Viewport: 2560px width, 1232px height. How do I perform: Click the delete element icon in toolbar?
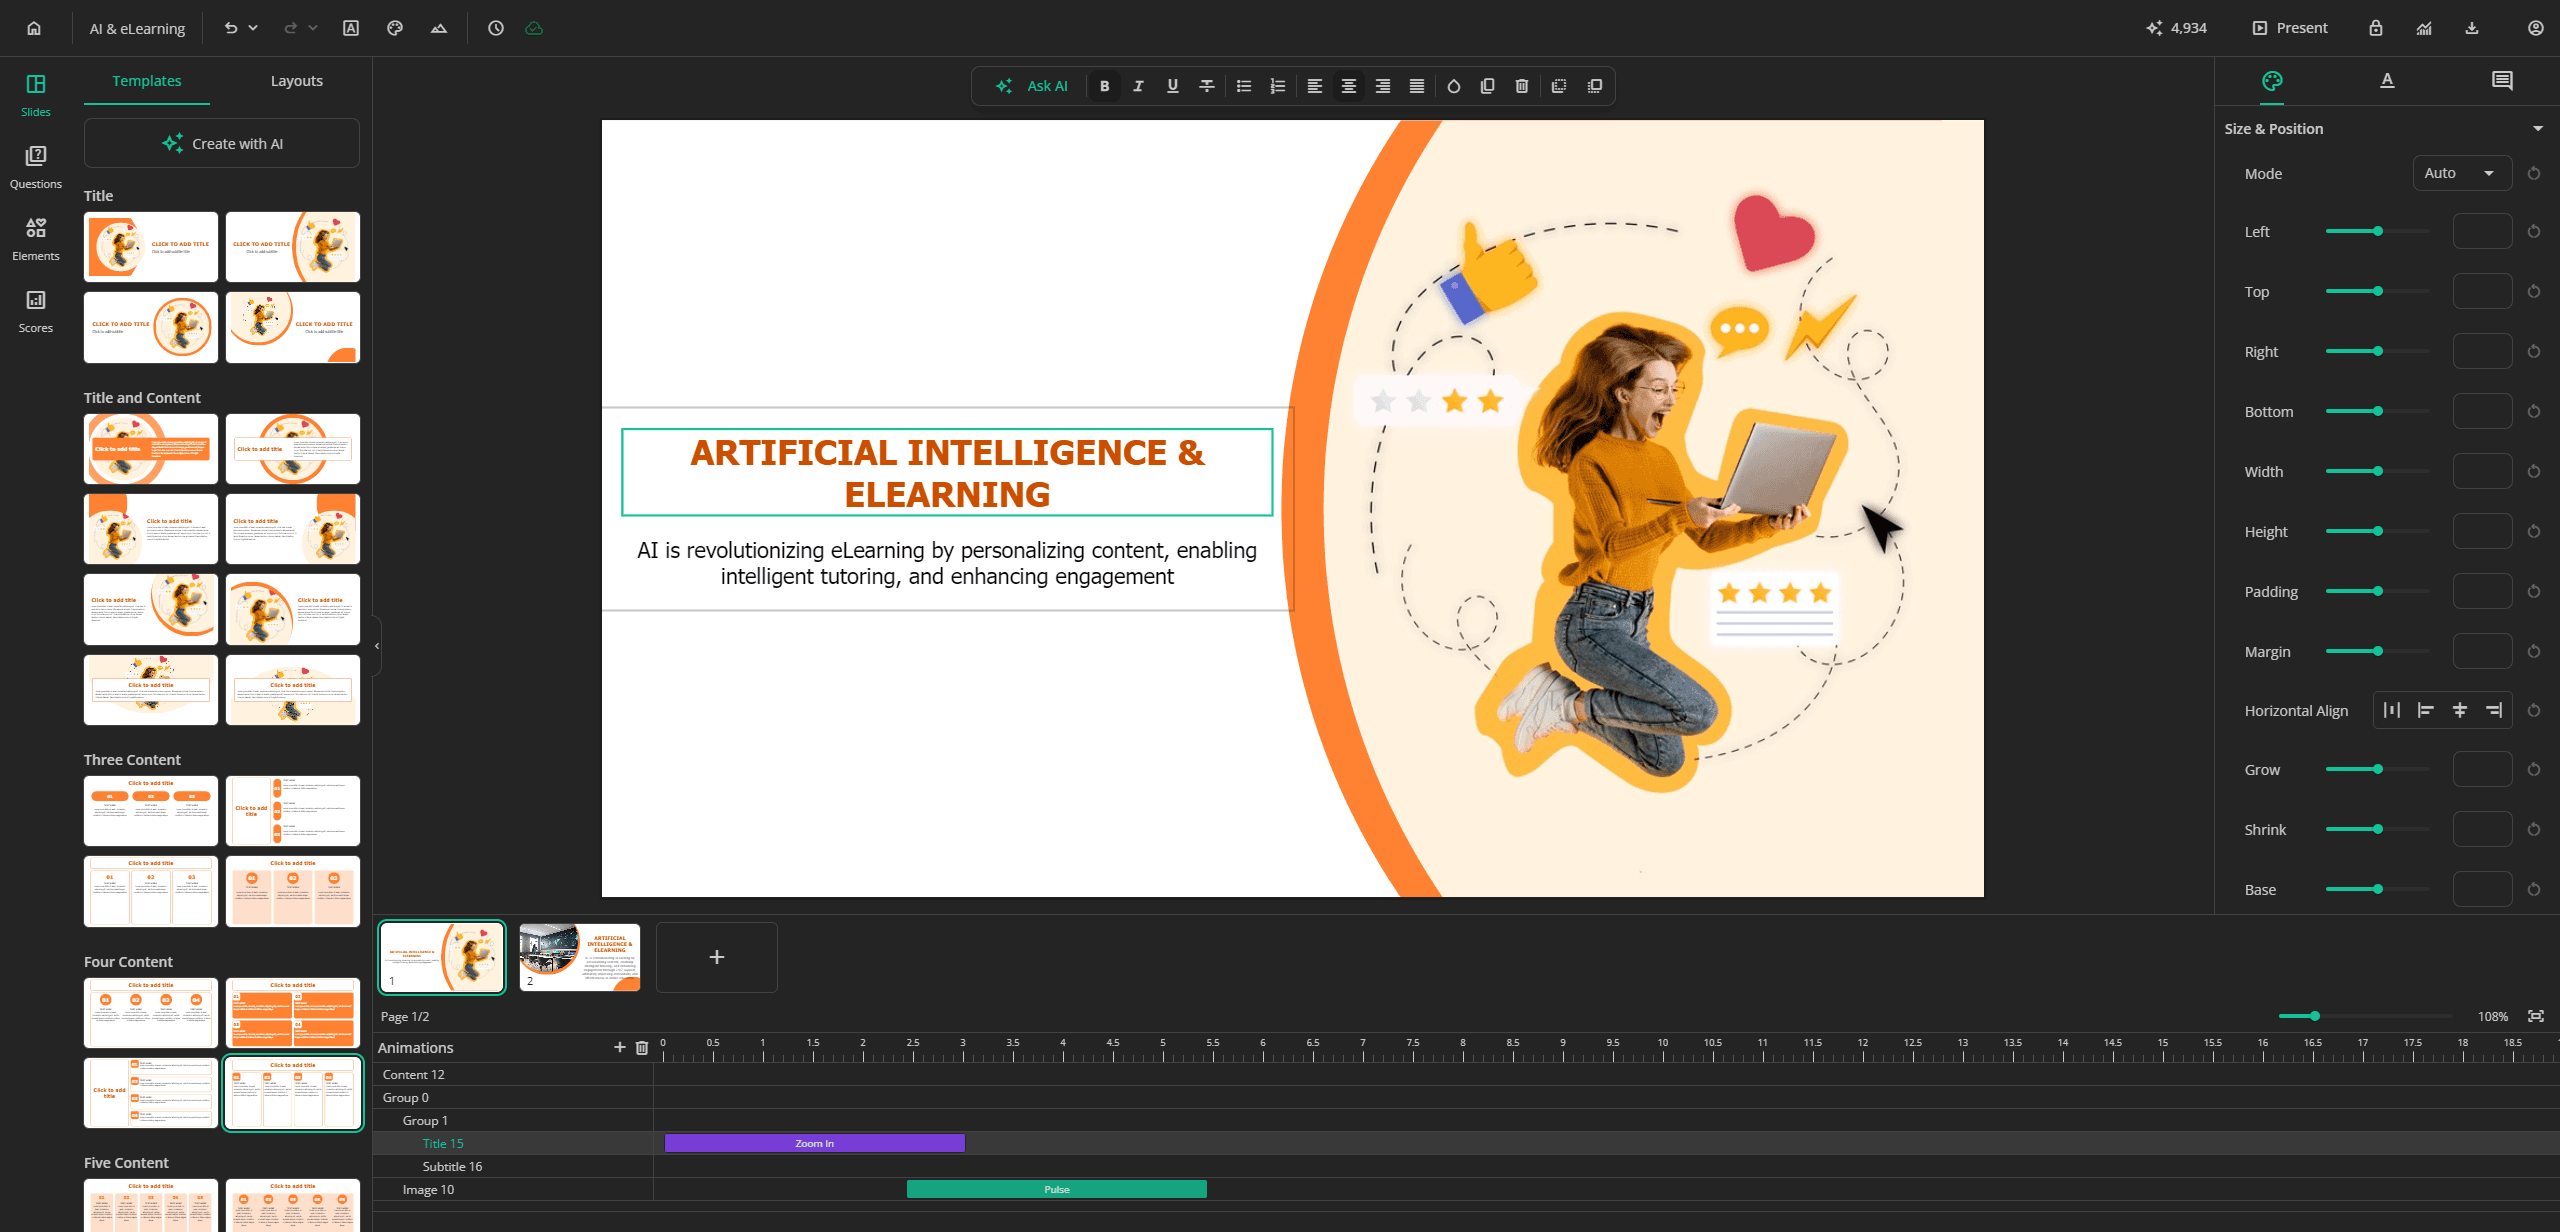pyautogui.click(x=1522, y=86)
